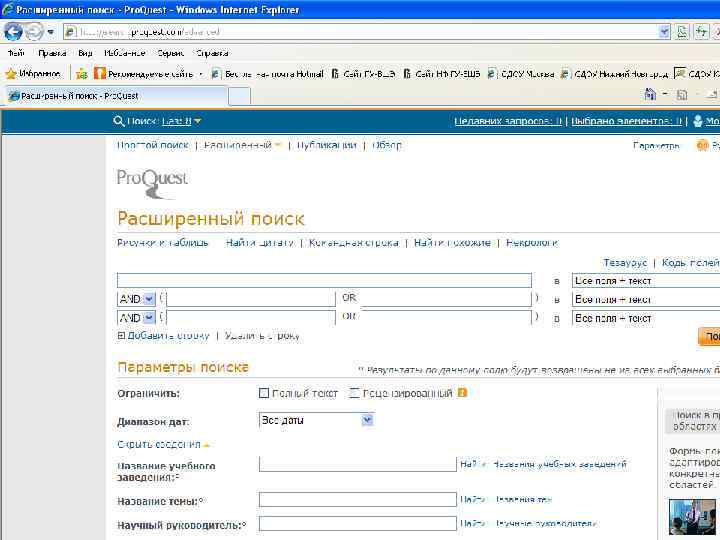Open a new blank browser tab
The image size is (720, 540).
(239, 96)
